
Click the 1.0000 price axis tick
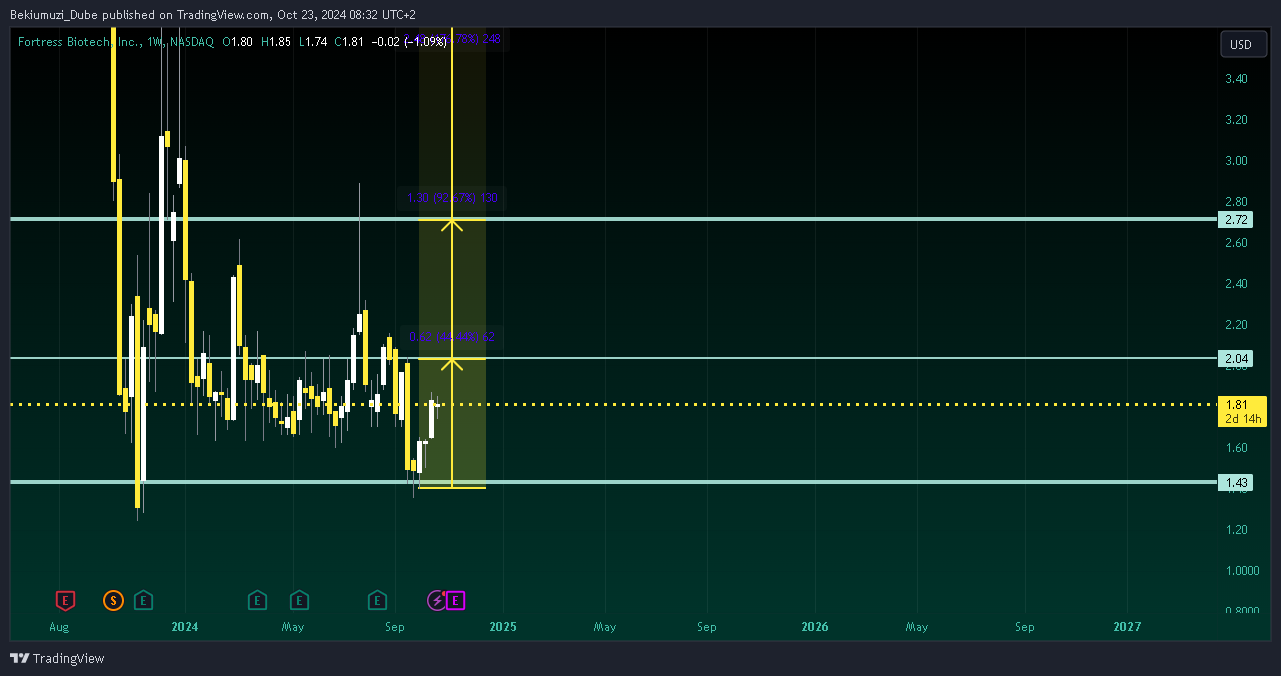[1241, 571]
